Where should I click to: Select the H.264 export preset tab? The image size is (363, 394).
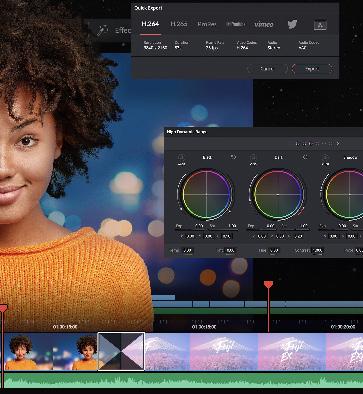tap(150, 24)
